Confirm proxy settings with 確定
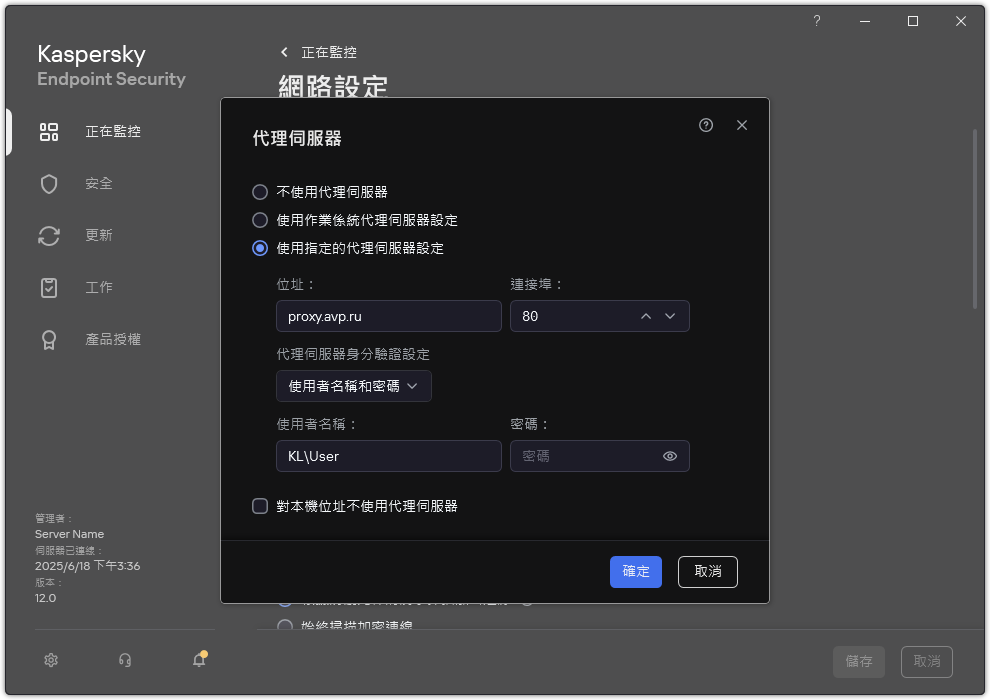The height and width of the screenshot is (700, 990). 635,572
